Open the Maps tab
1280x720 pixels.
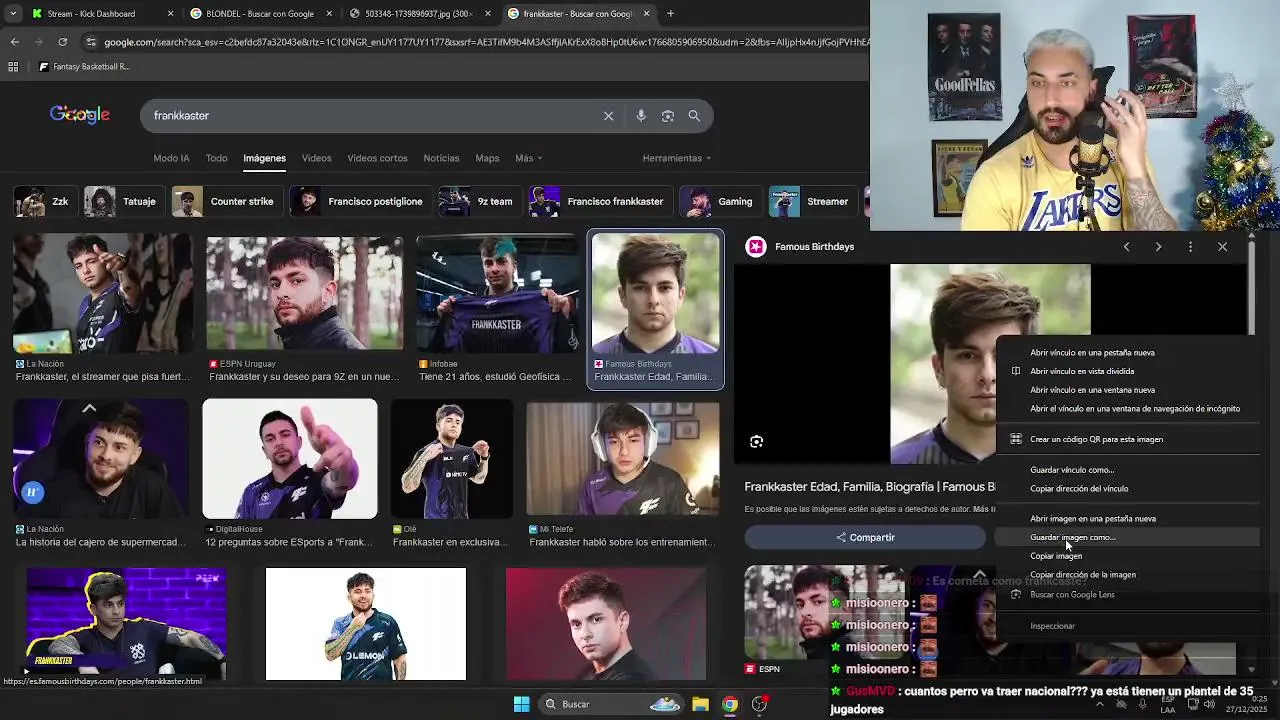487,158
